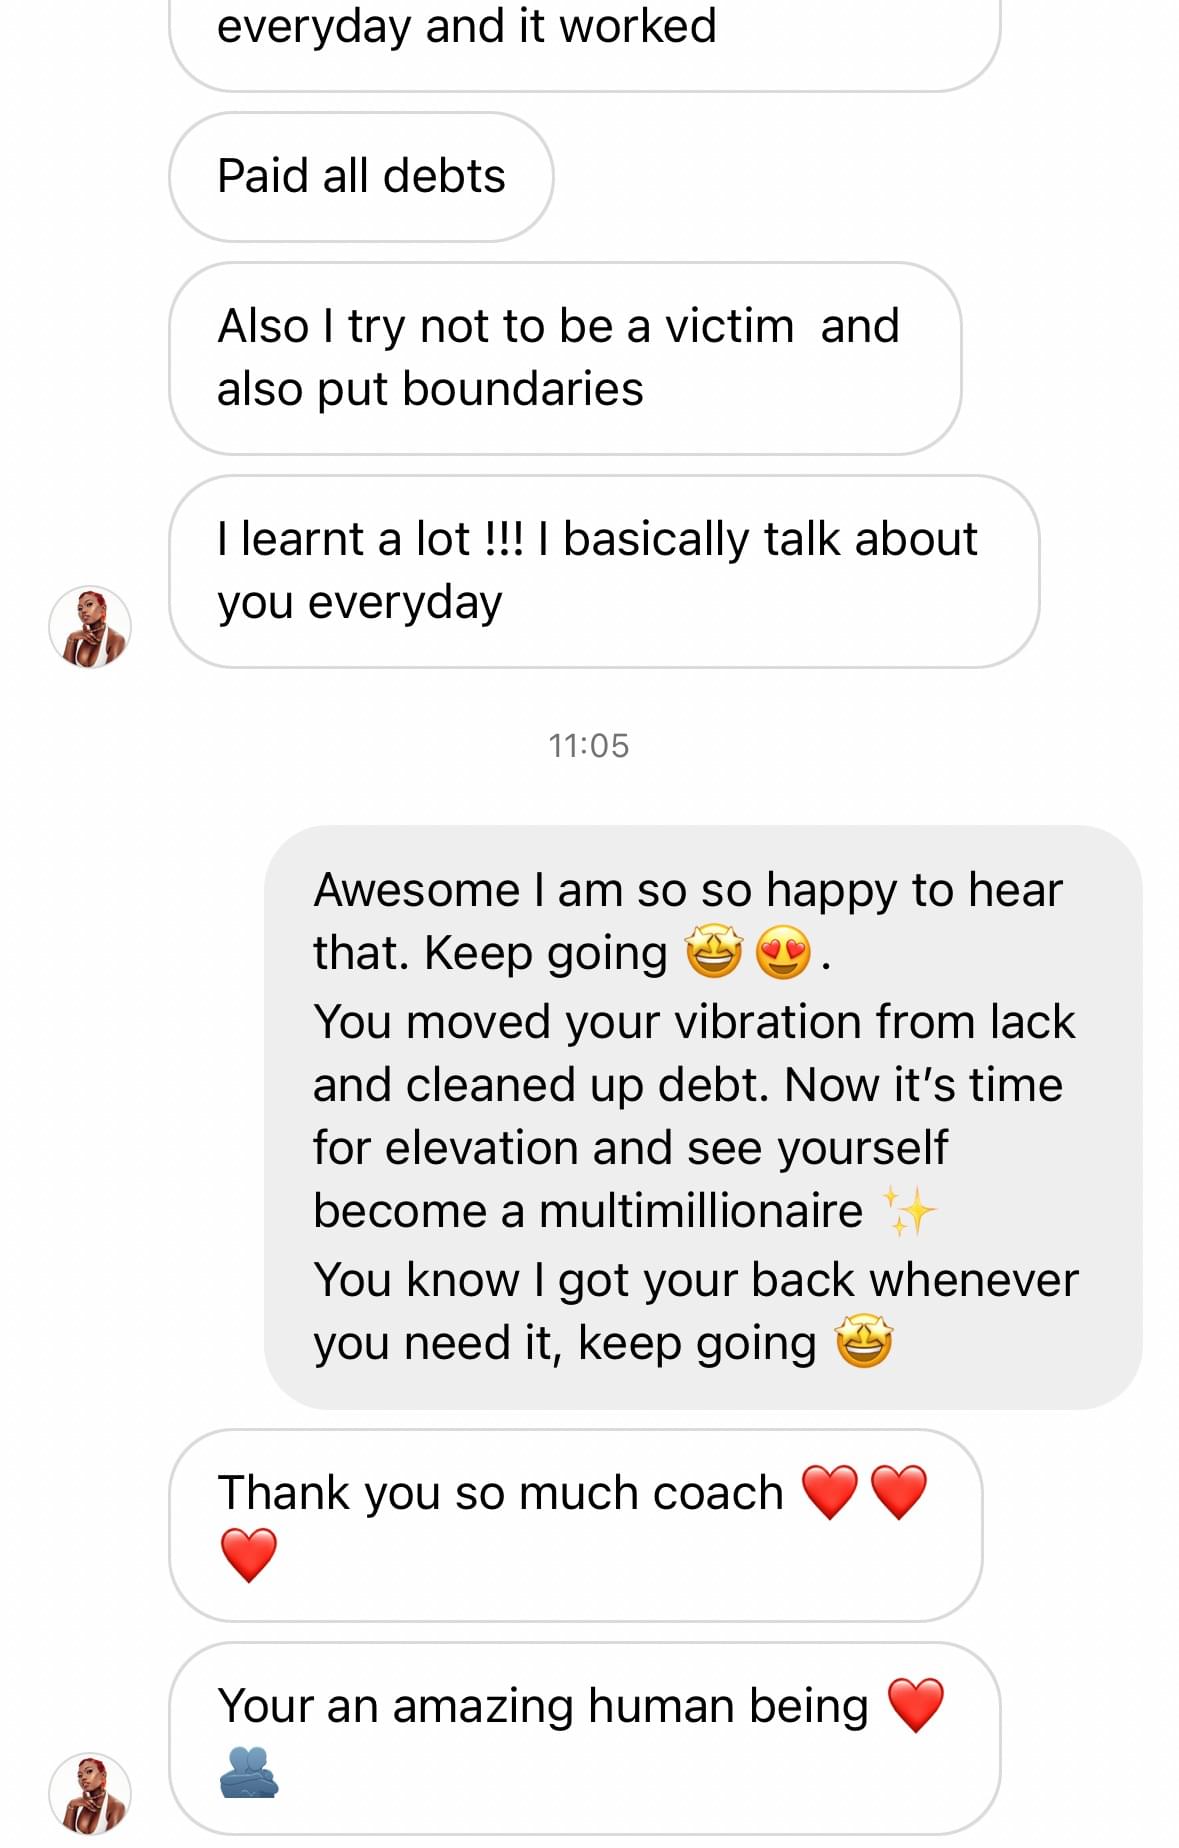Viewport: 1179px width, 1848px height.
Task: Click the star-struck emoji ending the gray message
Action: 864,1342
